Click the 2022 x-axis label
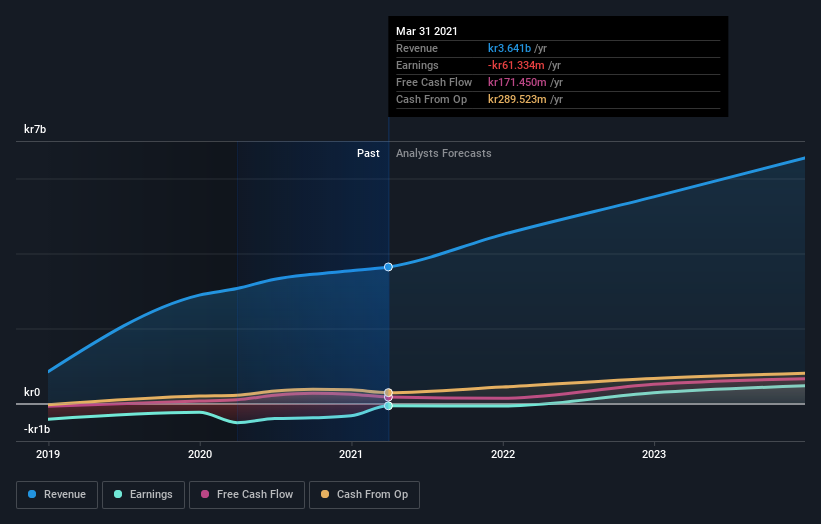 coord(503,454)
